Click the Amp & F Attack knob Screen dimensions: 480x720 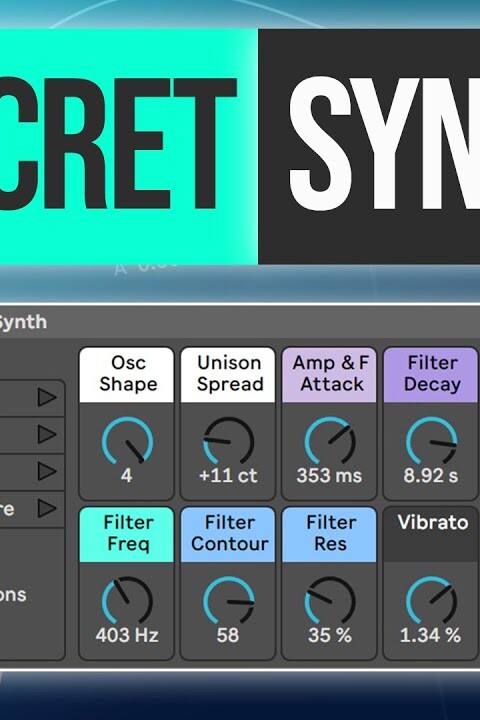[330, 441]
